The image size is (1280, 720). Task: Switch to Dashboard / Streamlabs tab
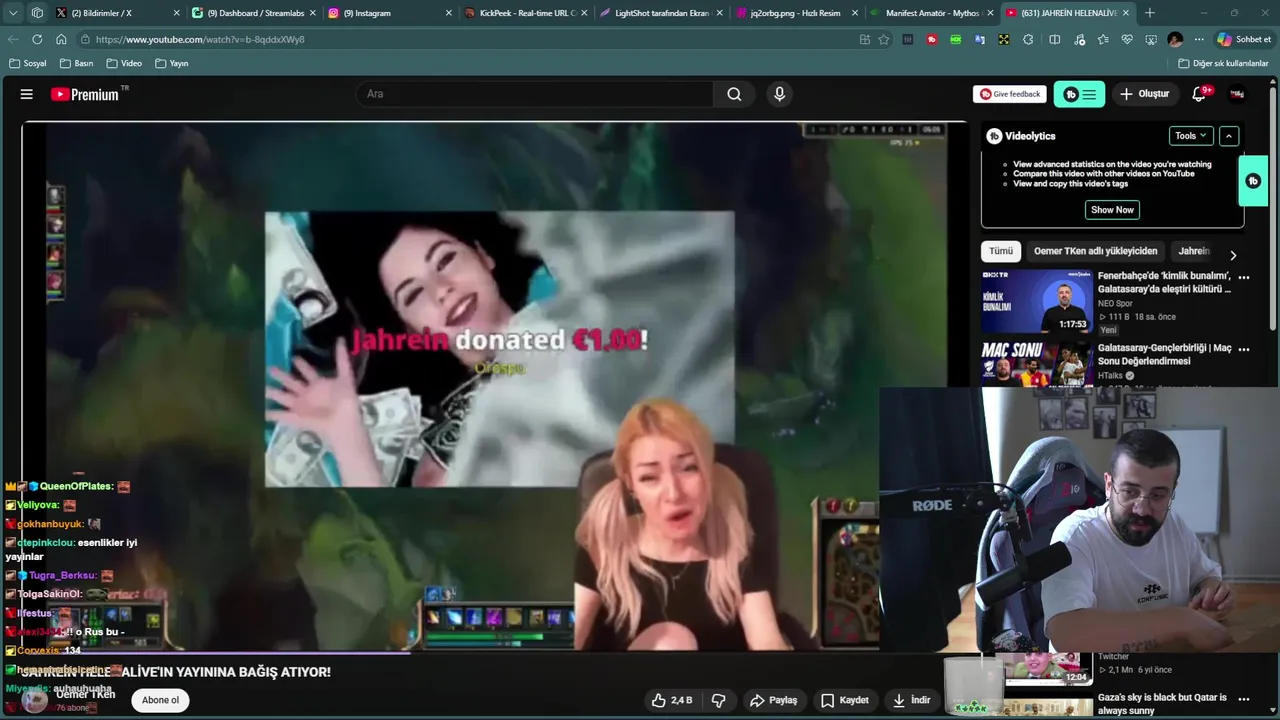(x=253, y=13)
